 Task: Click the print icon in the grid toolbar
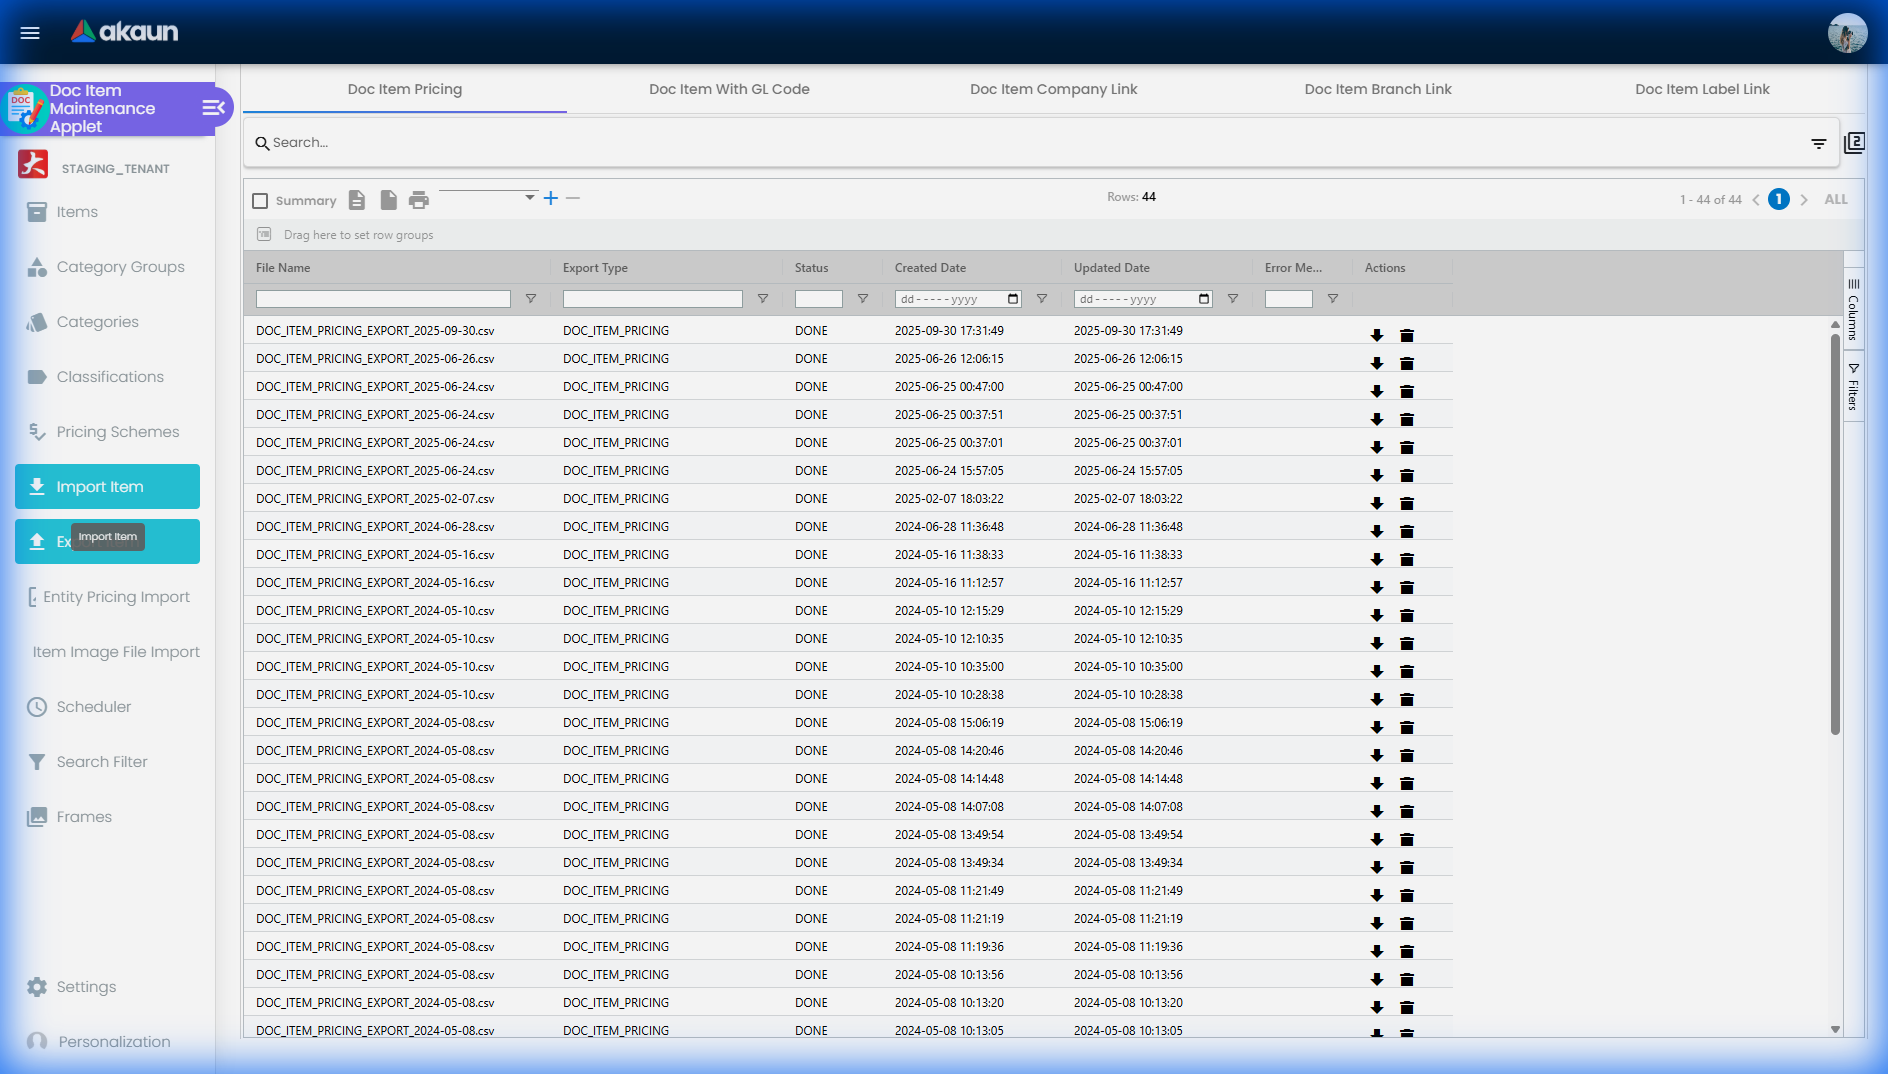418,200
